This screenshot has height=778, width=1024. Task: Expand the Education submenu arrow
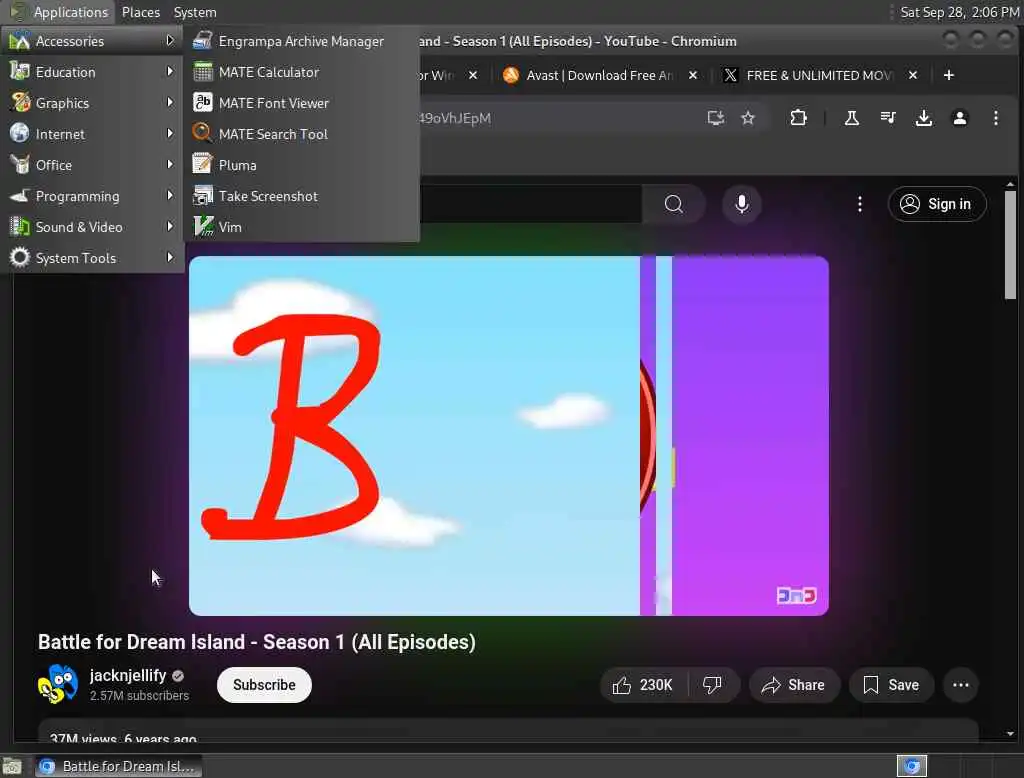pos(170,71)
